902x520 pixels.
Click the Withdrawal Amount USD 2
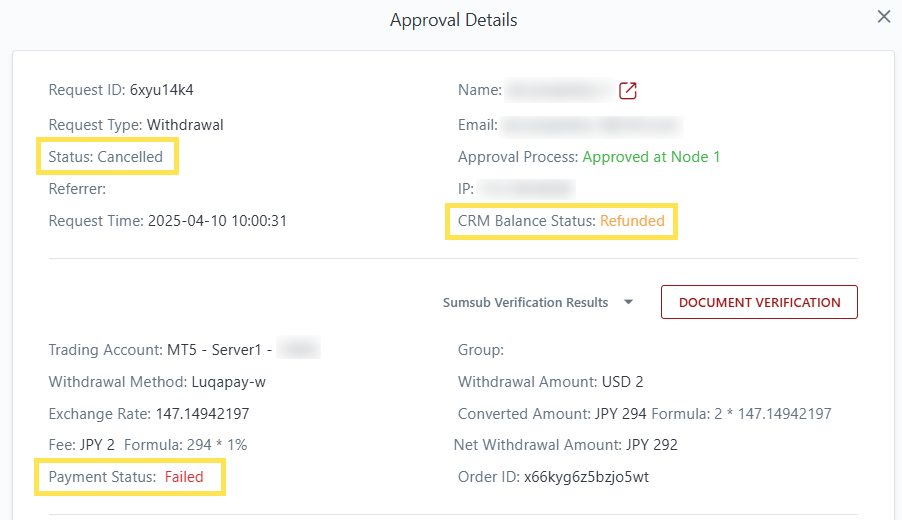pyautogui.click(x=622, y=382)
